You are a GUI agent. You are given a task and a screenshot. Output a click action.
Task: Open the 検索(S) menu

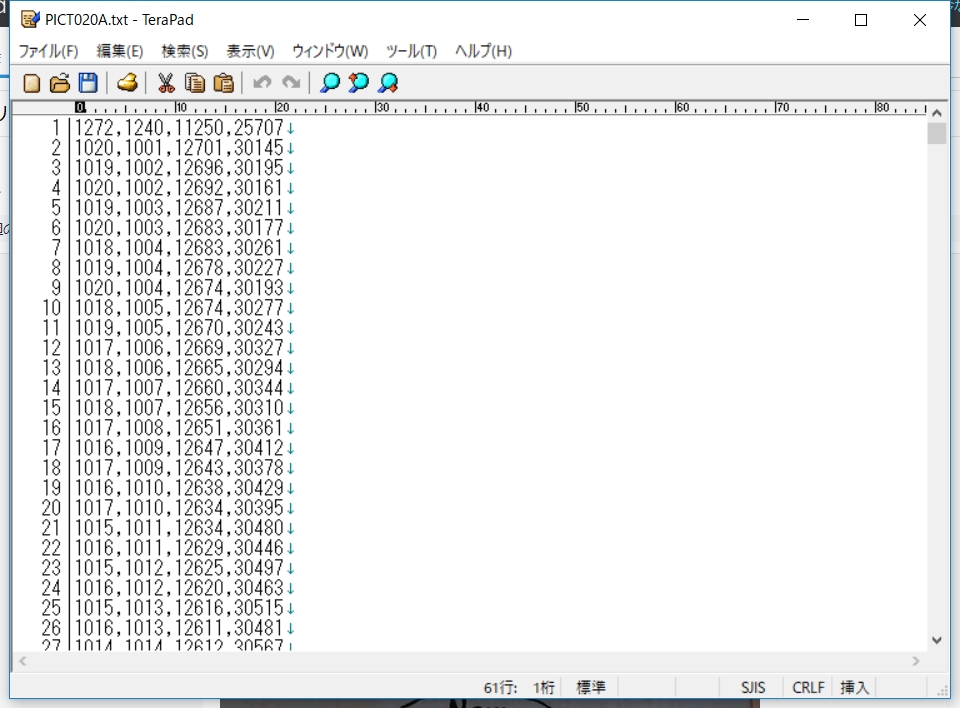click(185, 51)
